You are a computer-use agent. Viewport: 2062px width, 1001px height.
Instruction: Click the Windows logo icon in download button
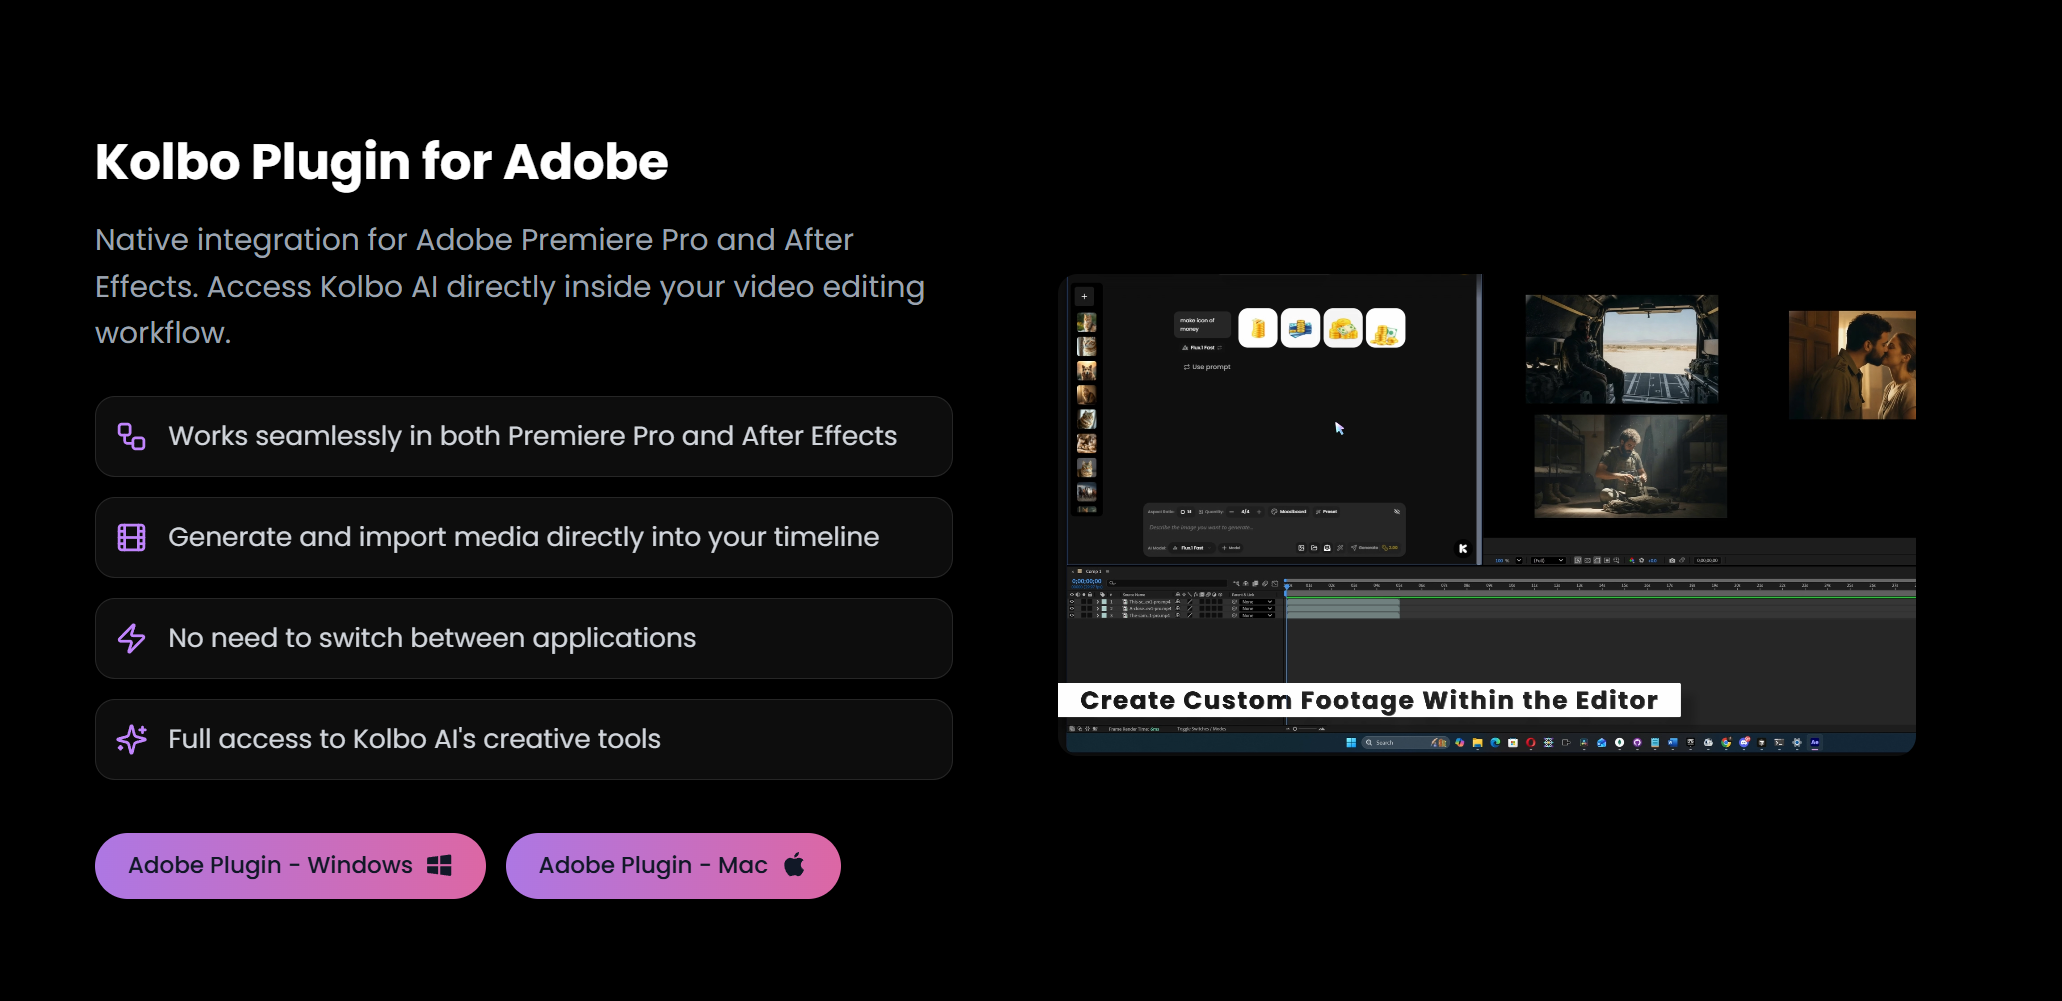point(439,866)
